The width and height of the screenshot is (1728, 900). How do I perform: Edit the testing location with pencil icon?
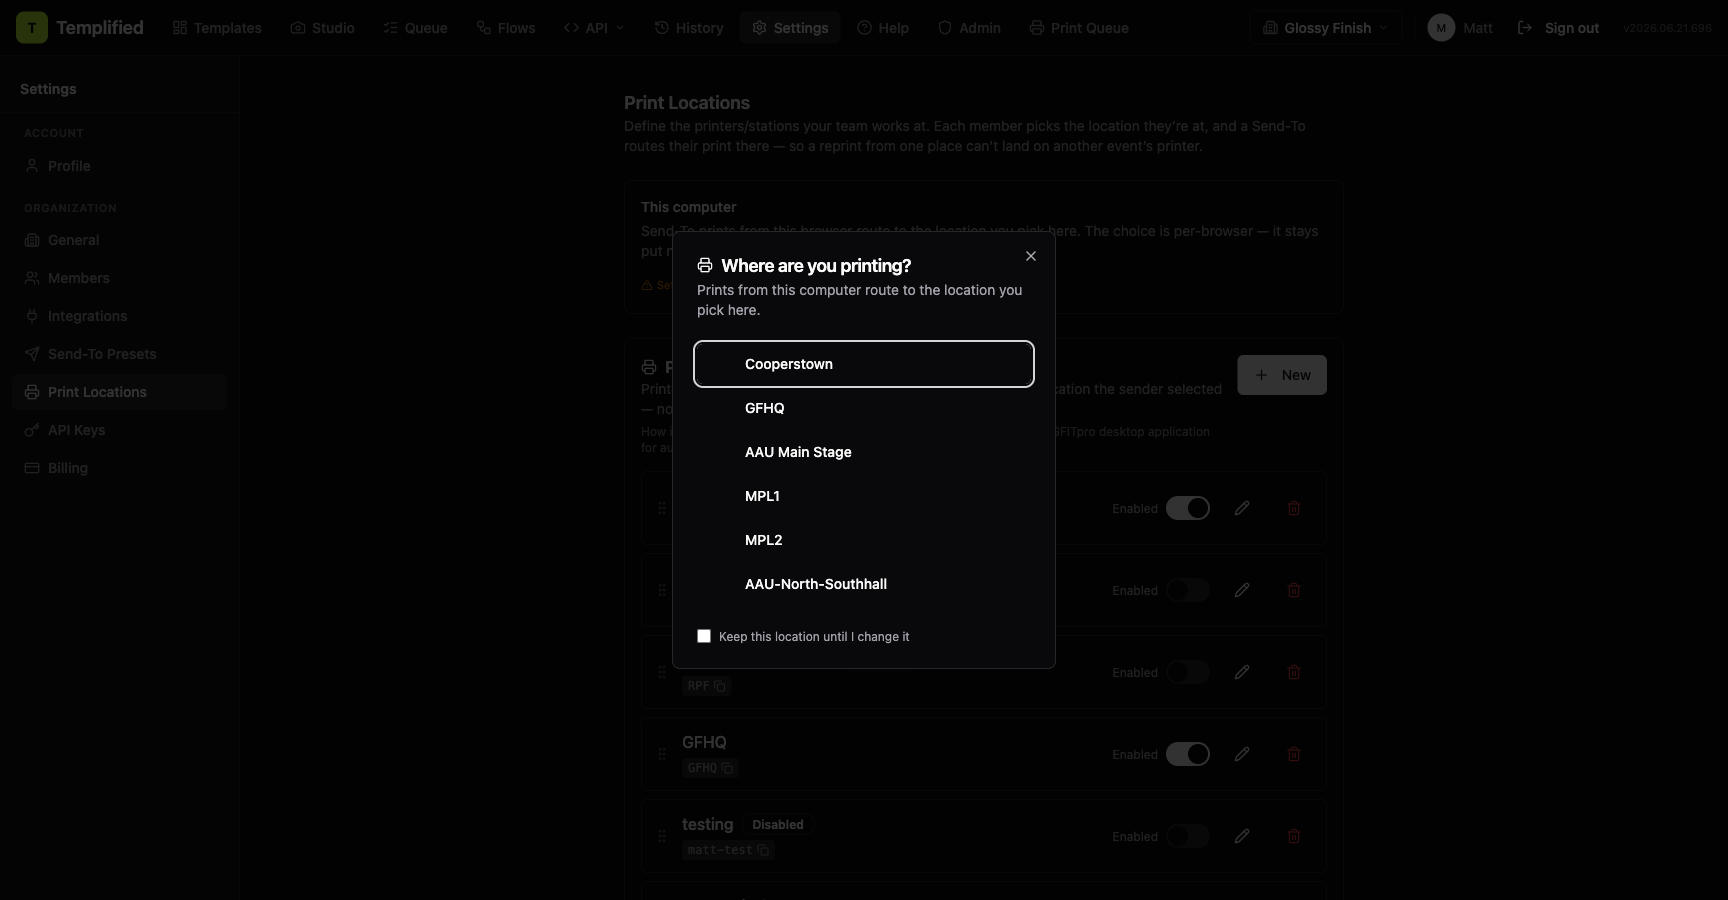[1242, 836]
